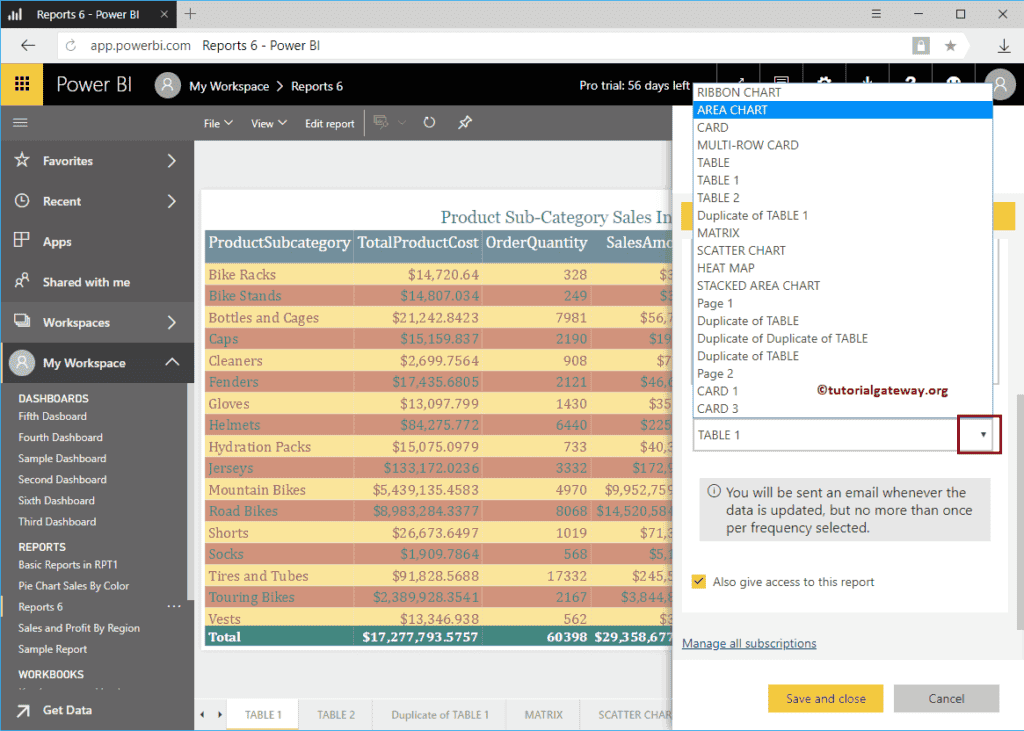Click Save and close button
The image size is (1024, 731).
pyautogui.click(x=825, y=698)
